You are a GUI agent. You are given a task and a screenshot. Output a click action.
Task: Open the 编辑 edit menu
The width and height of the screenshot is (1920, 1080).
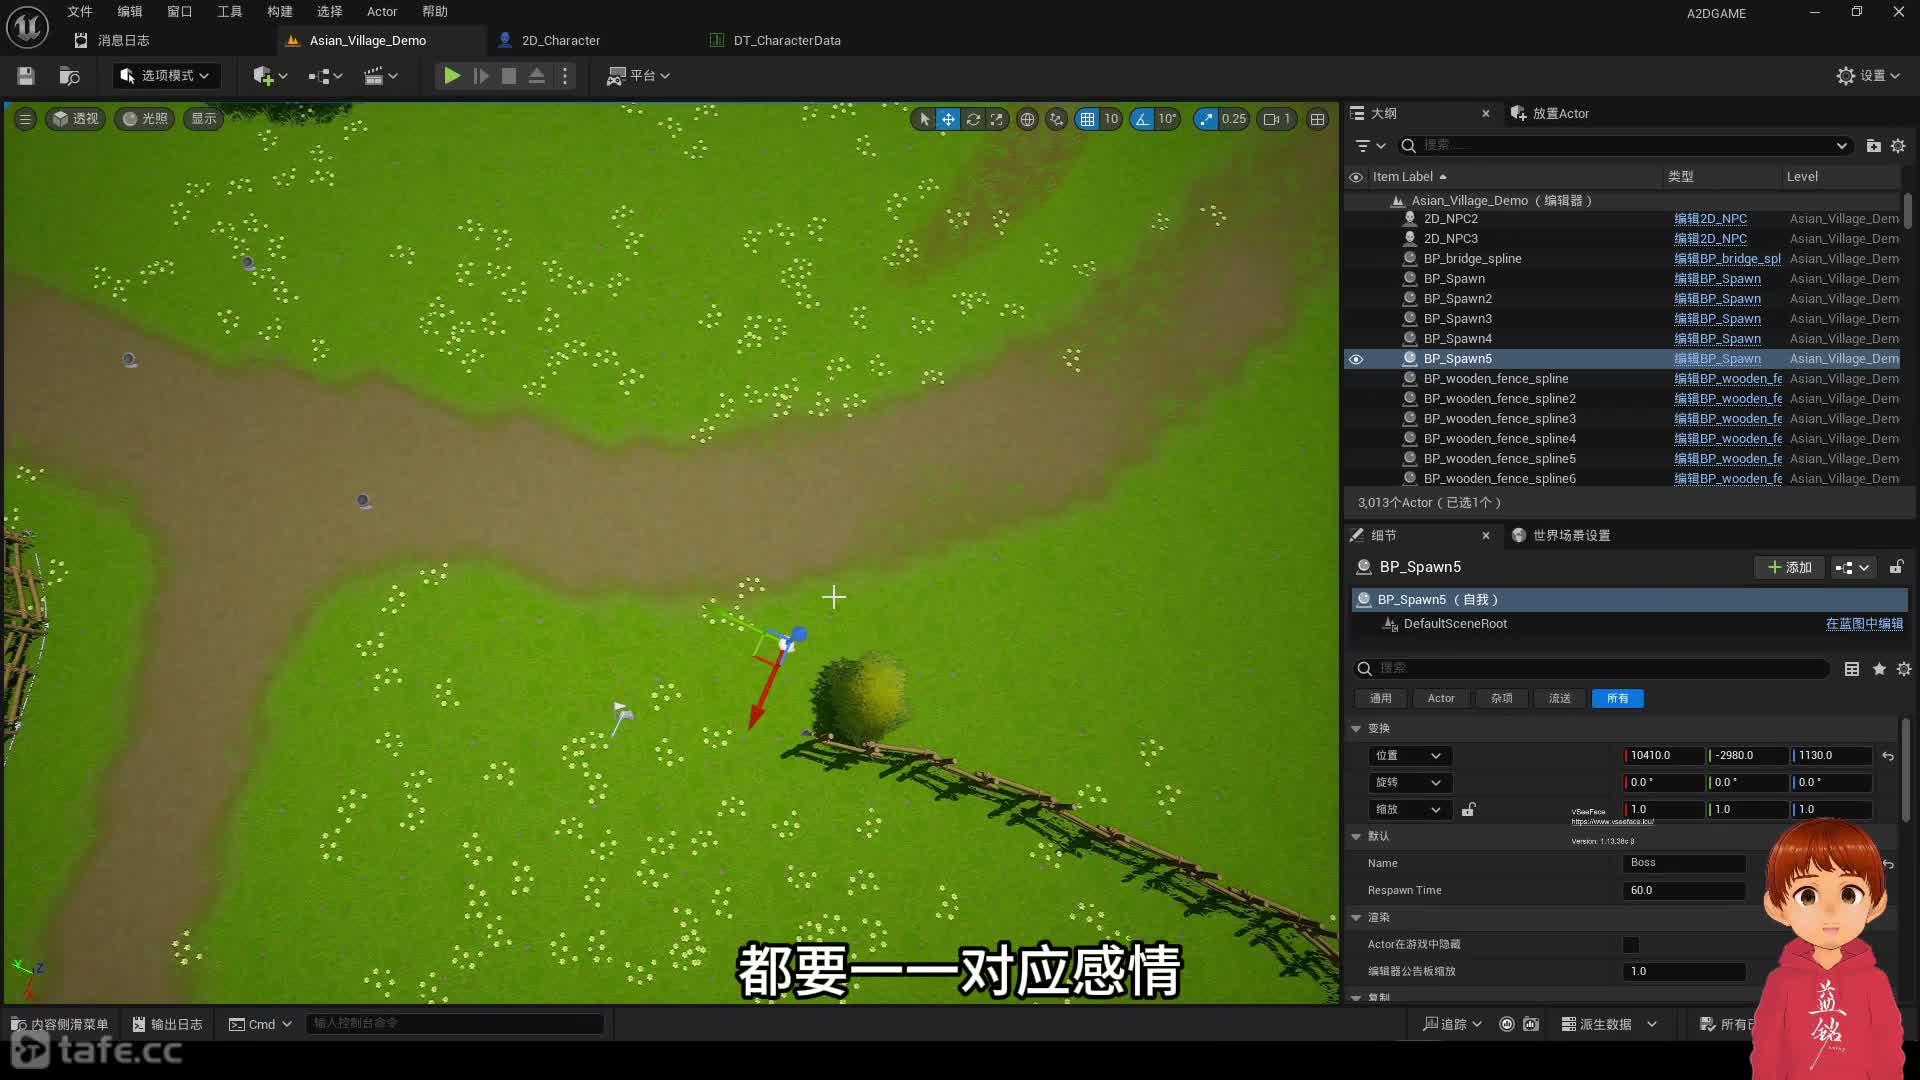(130, 12)
